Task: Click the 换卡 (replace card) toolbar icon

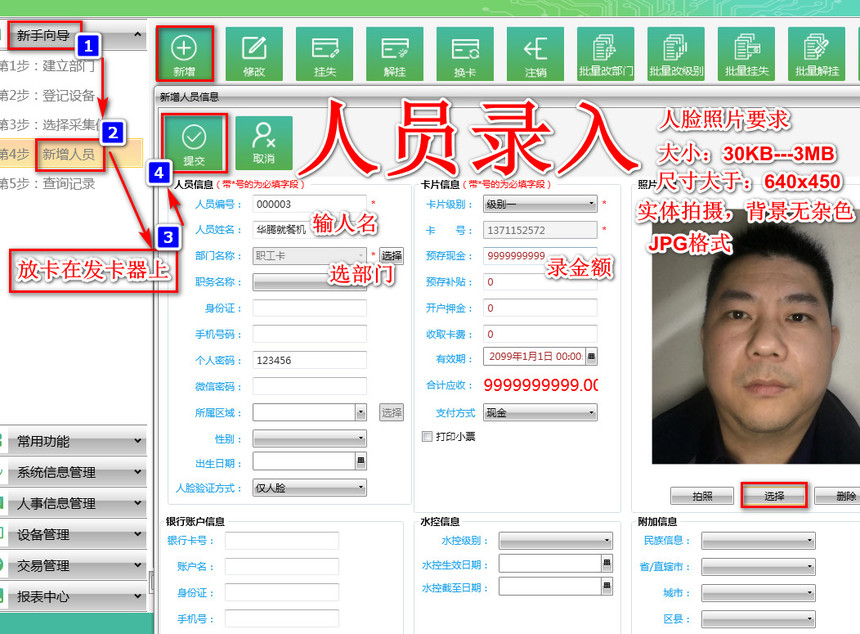Action: coord(465,54)
